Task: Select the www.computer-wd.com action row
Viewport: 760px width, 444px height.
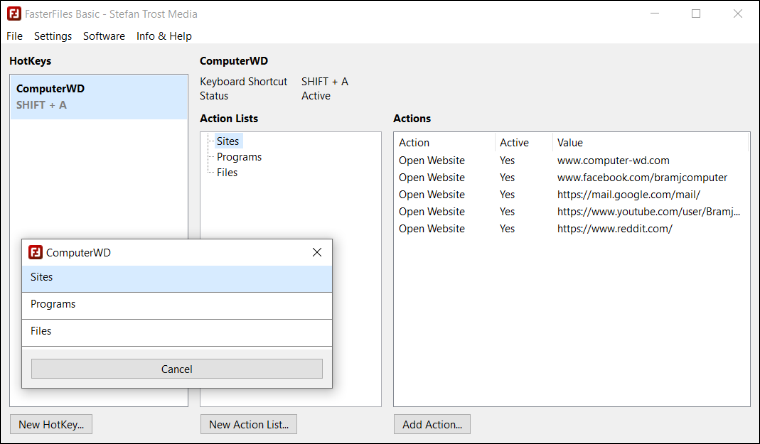Action: coord(572,160)
